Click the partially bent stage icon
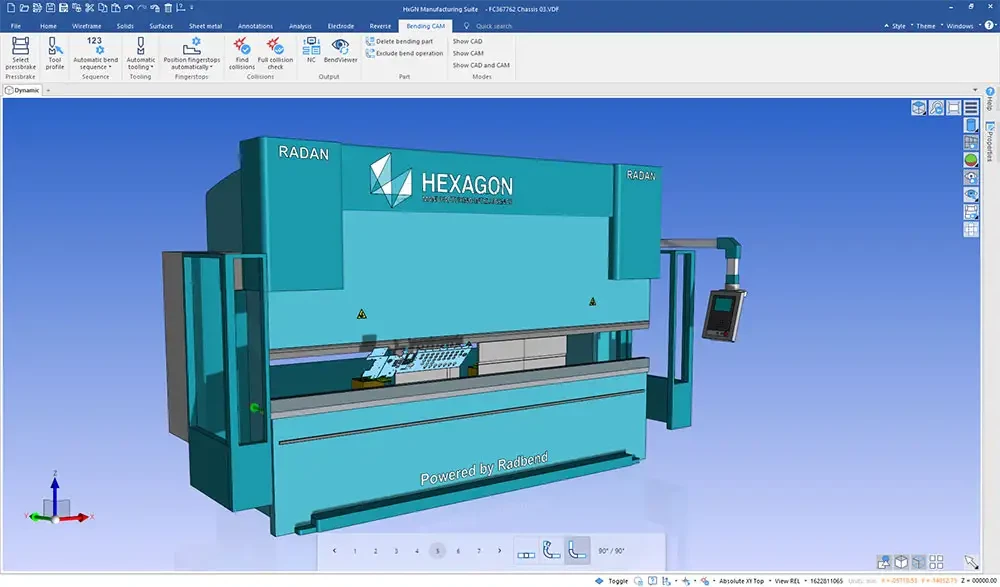 (552, 551)
